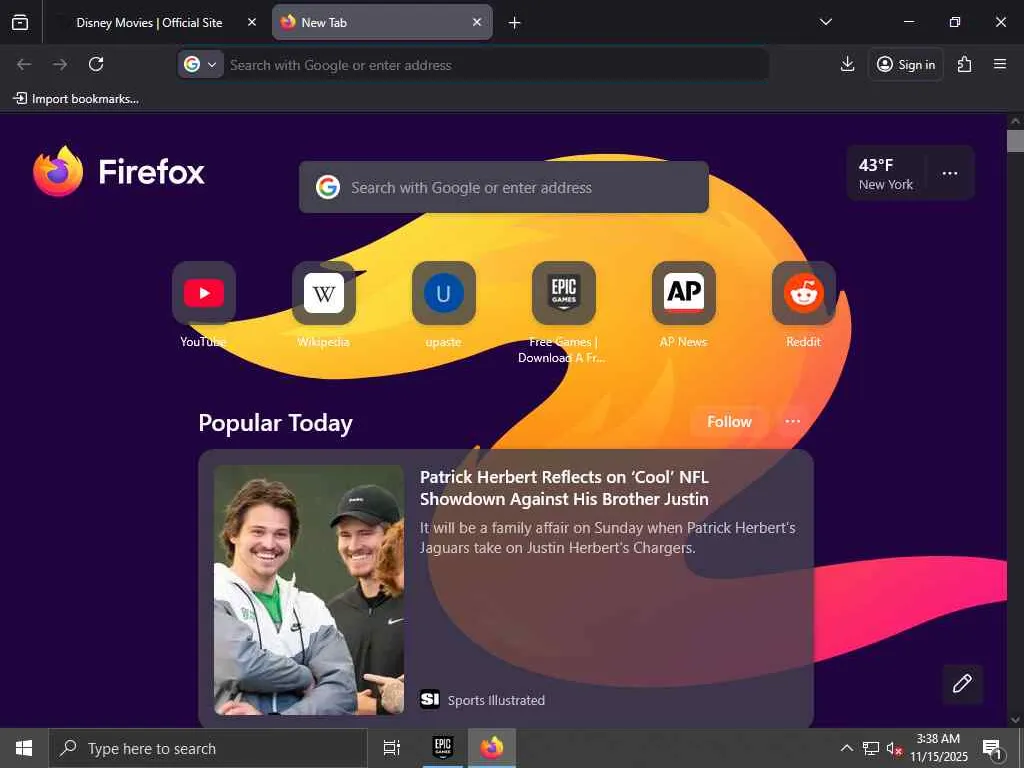Screen dimensions: 1024x768
Task: Show hidden system tray icons
Action: coord(846,748)
